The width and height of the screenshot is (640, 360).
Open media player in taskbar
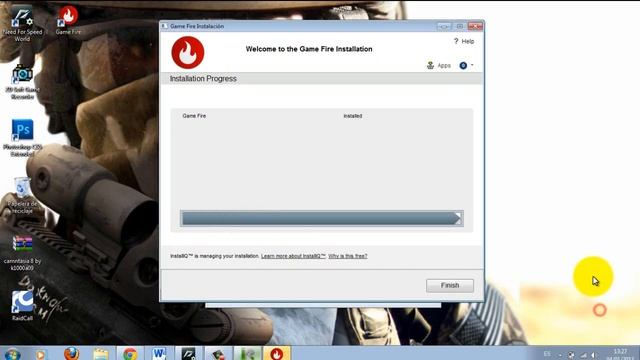click(40, 354)
